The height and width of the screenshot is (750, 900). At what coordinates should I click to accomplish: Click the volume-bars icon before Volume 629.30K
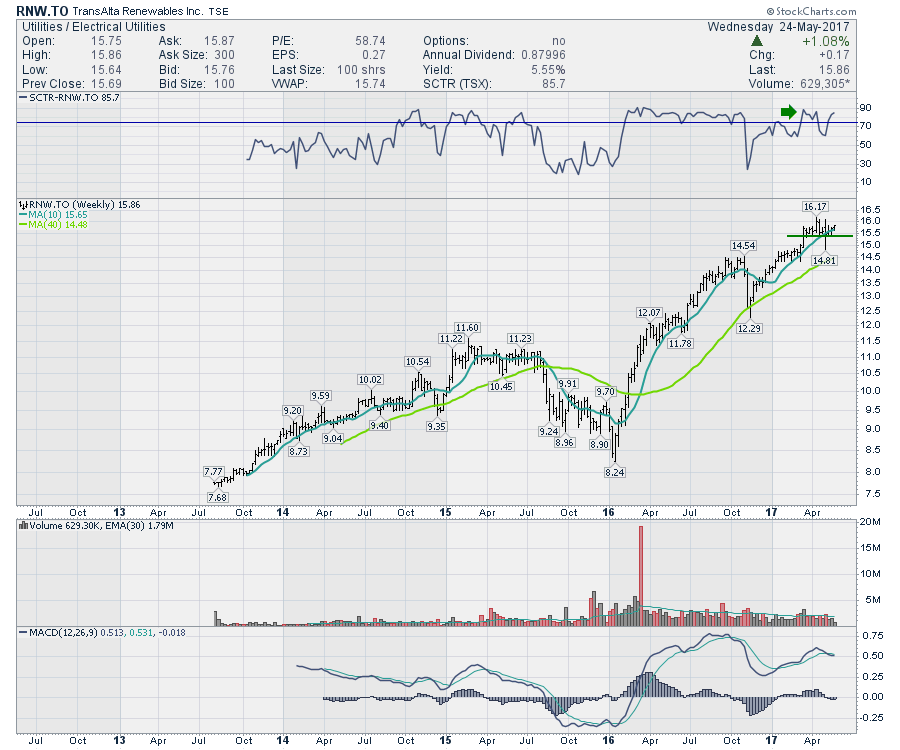(24, 525)
